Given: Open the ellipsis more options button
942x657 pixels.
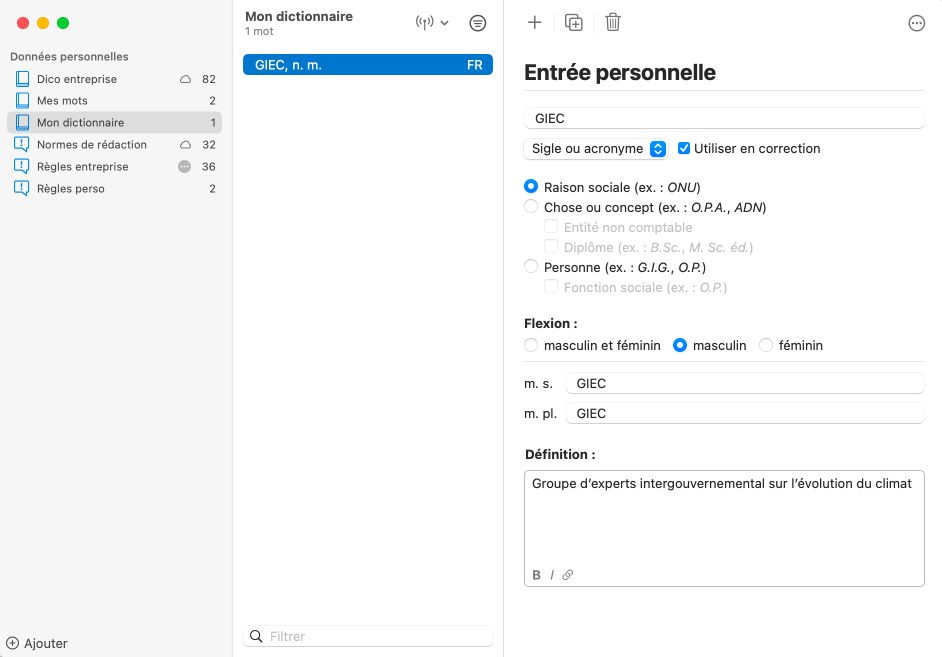Looking at the screenshot, I should [x=916, y=24].
